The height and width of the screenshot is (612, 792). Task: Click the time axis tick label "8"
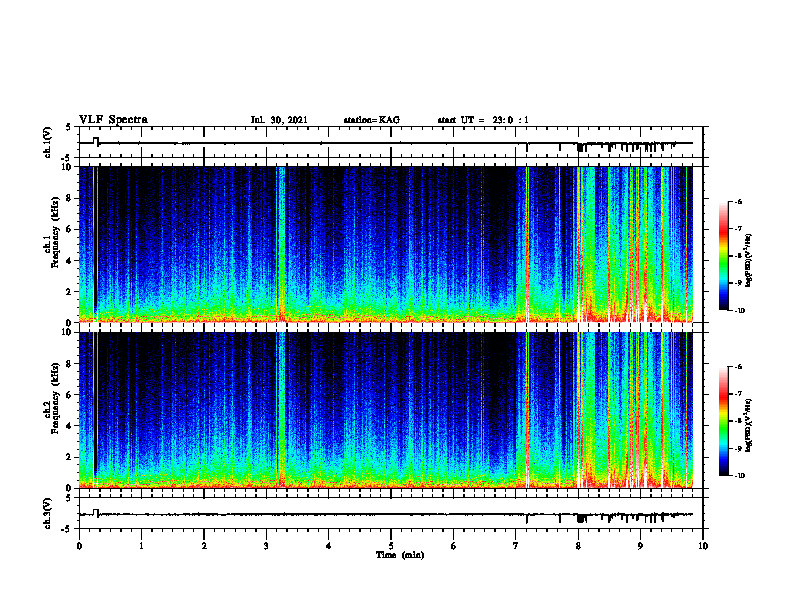[578, 546]
